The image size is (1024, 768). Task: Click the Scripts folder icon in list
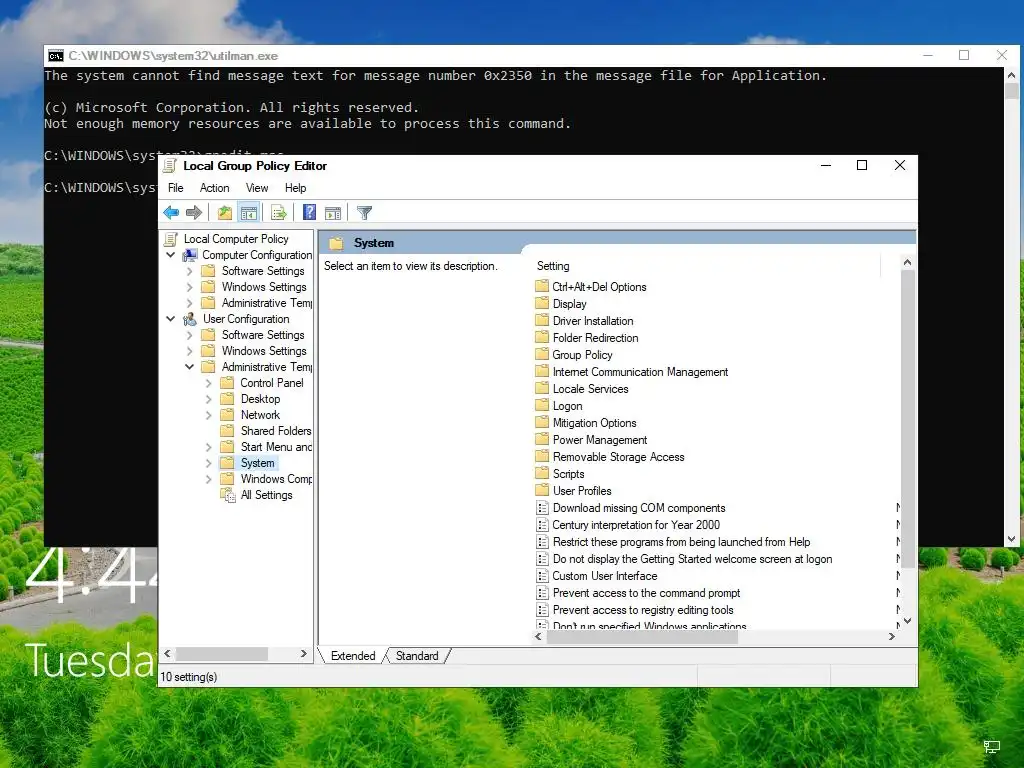[x=541, y=473]
